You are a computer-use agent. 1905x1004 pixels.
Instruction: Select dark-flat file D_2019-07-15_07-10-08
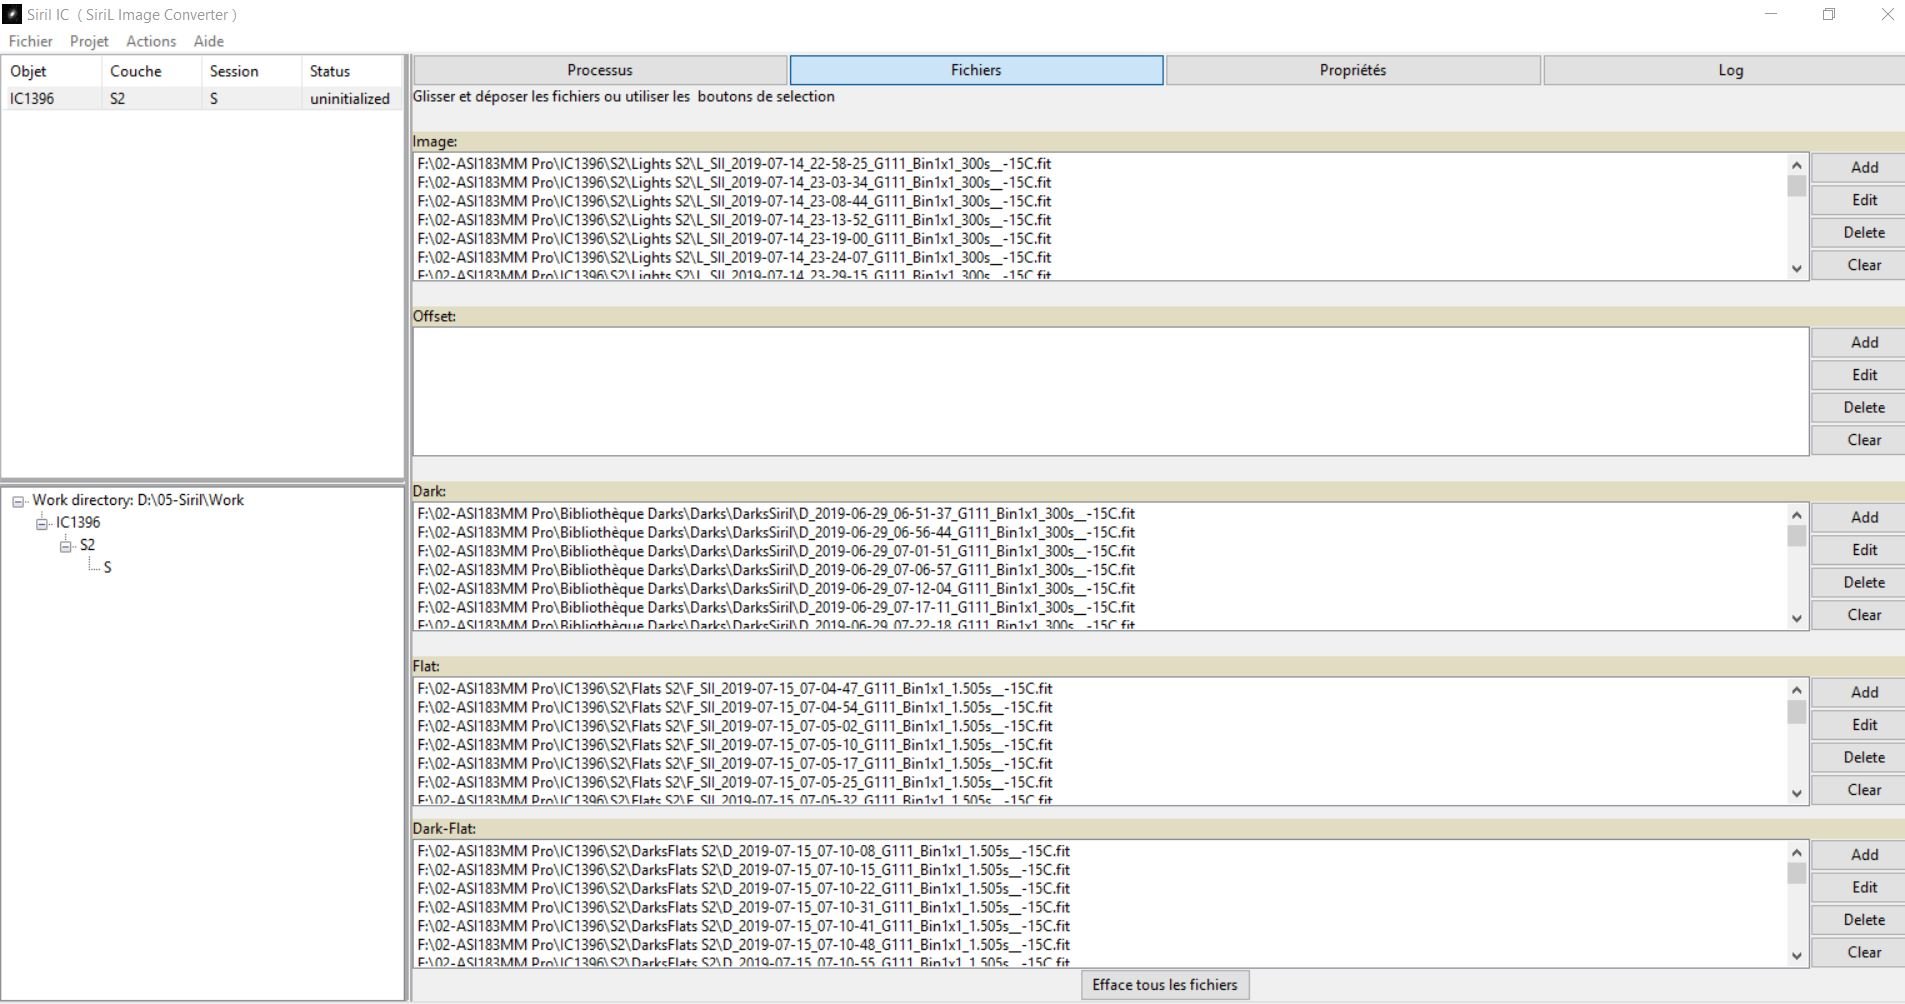click(x=743, y=851)
